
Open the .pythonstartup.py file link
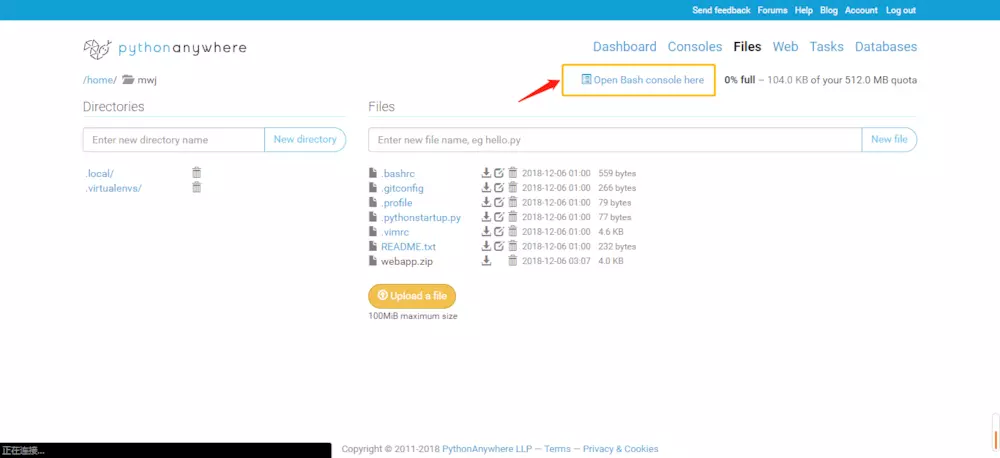pyautogui.click(x=421, y=218)
